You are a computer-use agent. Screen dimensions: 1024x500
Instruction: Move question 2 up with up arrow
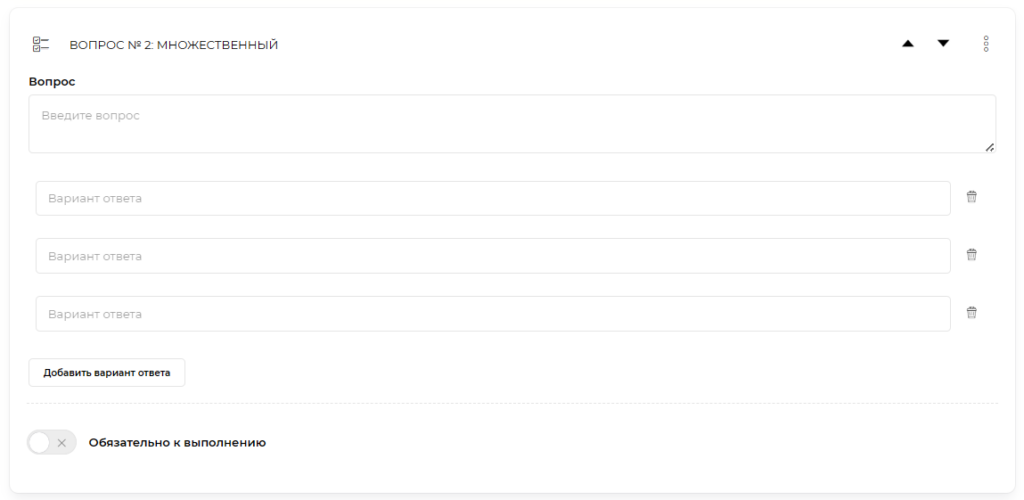click(908, 44)
